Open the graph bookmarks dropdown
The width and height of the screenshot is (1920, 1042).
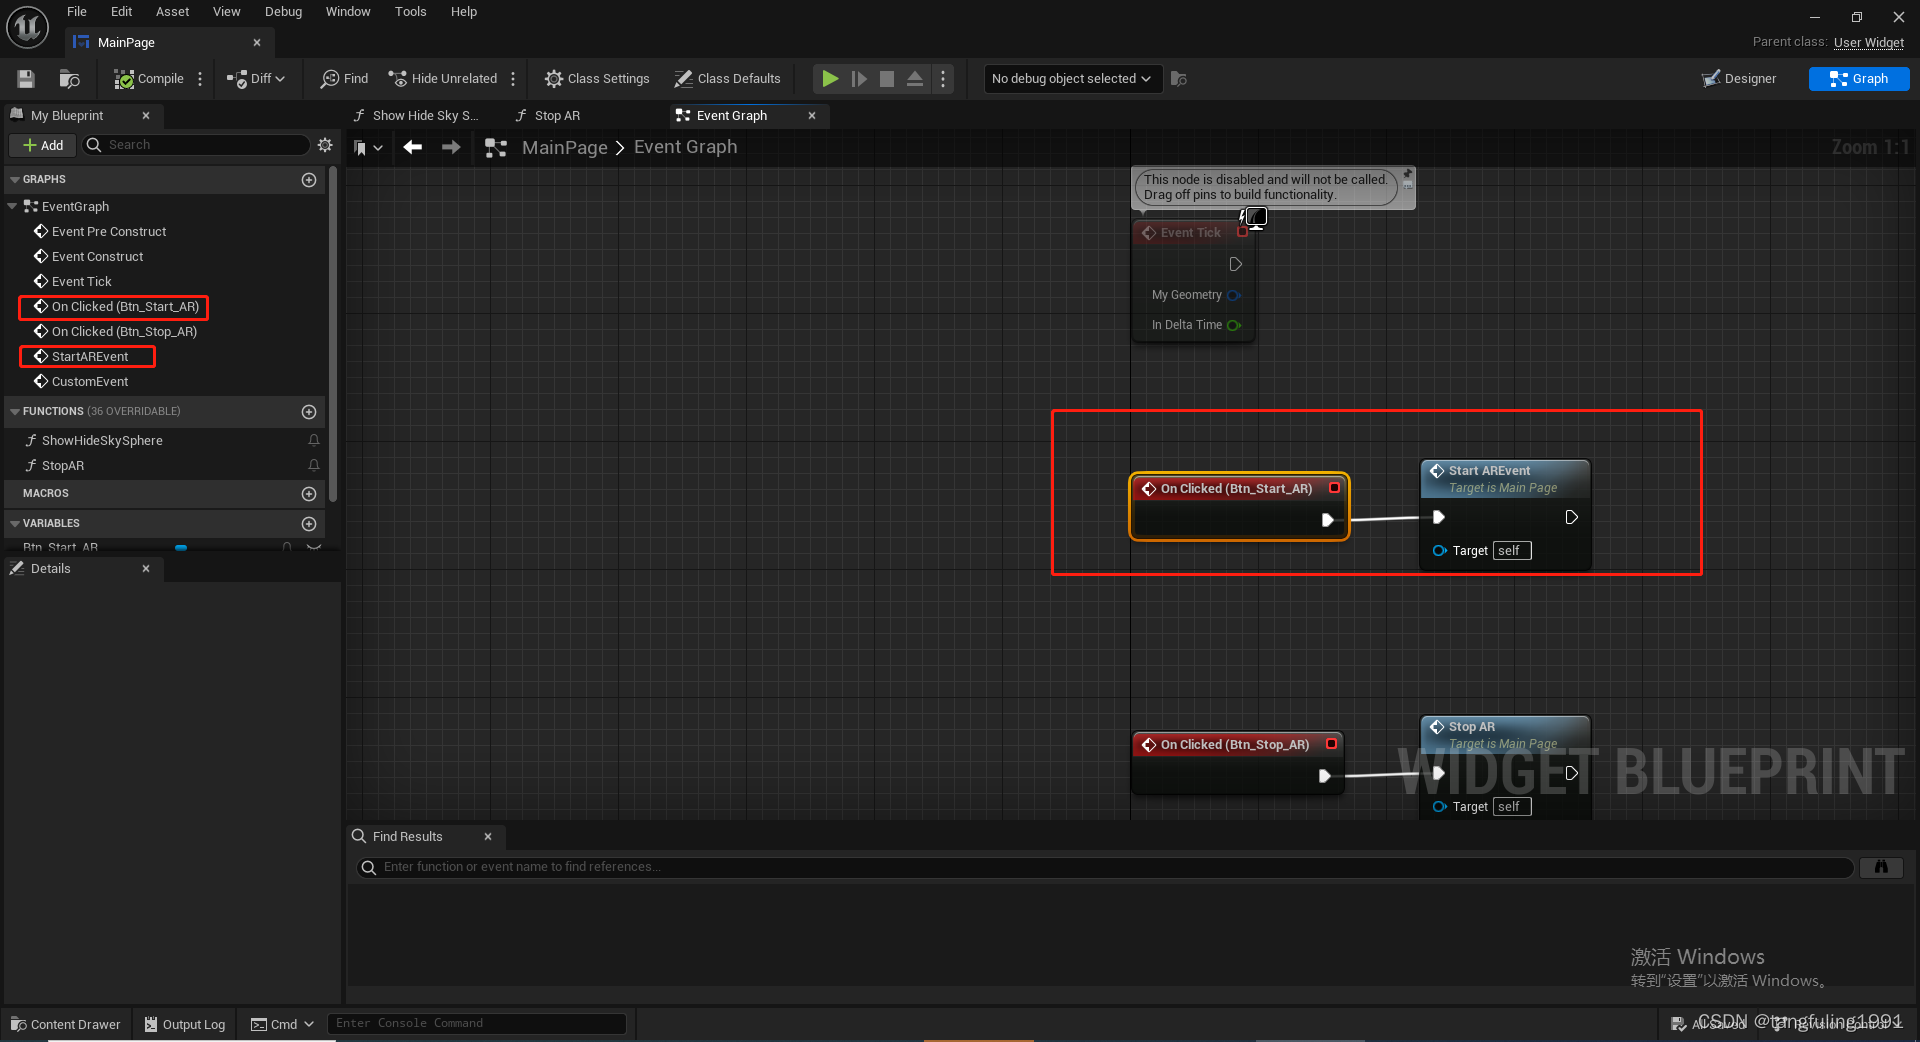369,148
